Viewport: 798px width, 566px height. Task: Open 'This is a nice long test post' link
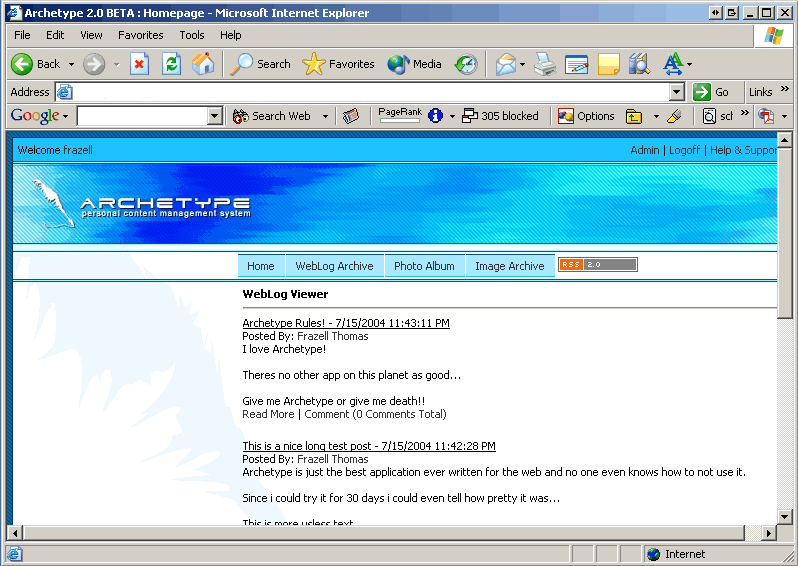(369, 446)
